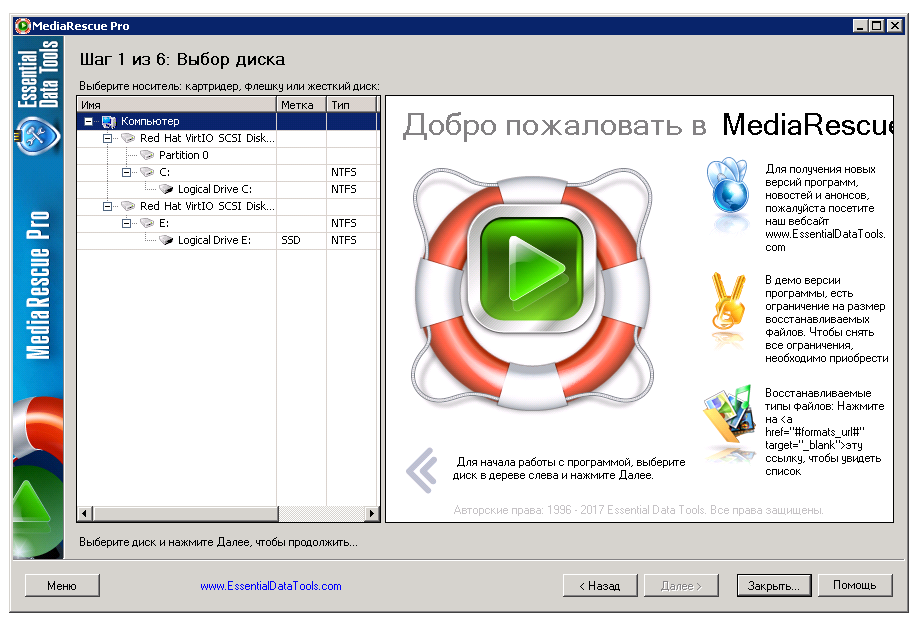The image size is (924, 631).
Task: Collapse the second Red Hat VirtIO SCSI Disk node
Action: [107, 207]
